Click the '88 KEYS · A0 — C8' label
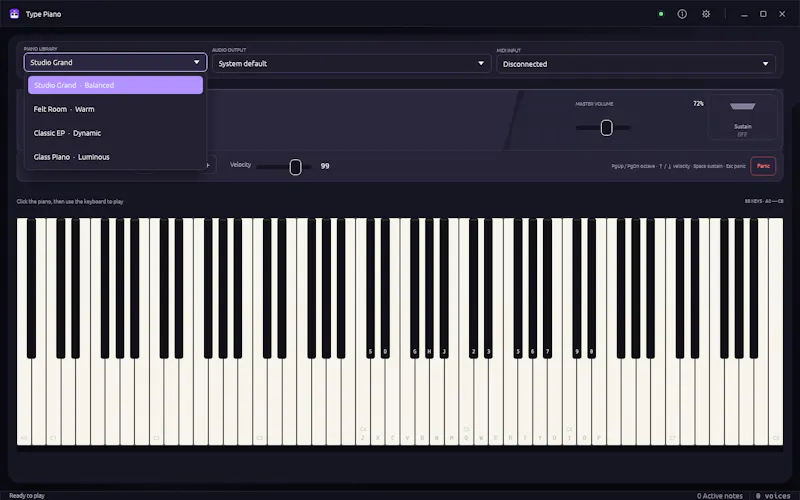 [764, 201]
